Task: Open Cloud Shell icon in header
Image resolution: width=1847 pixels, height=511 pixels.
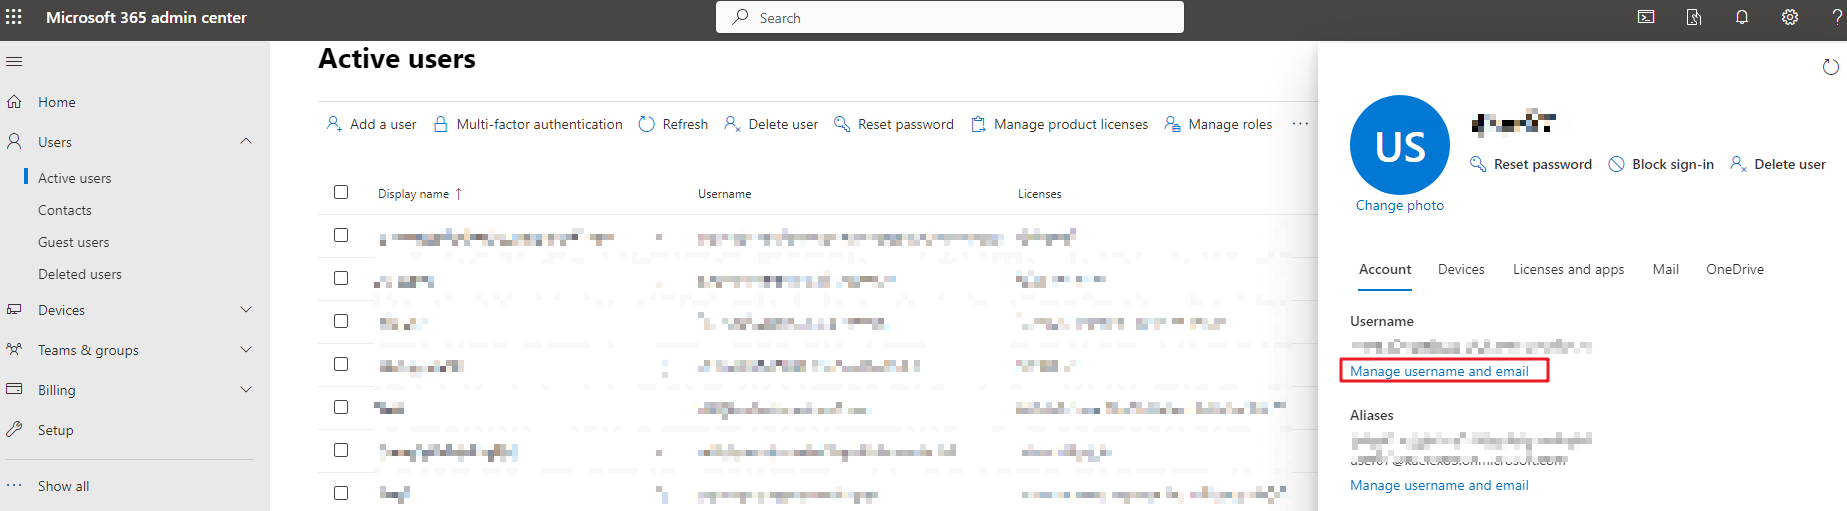Action: tap(1646, 17)
